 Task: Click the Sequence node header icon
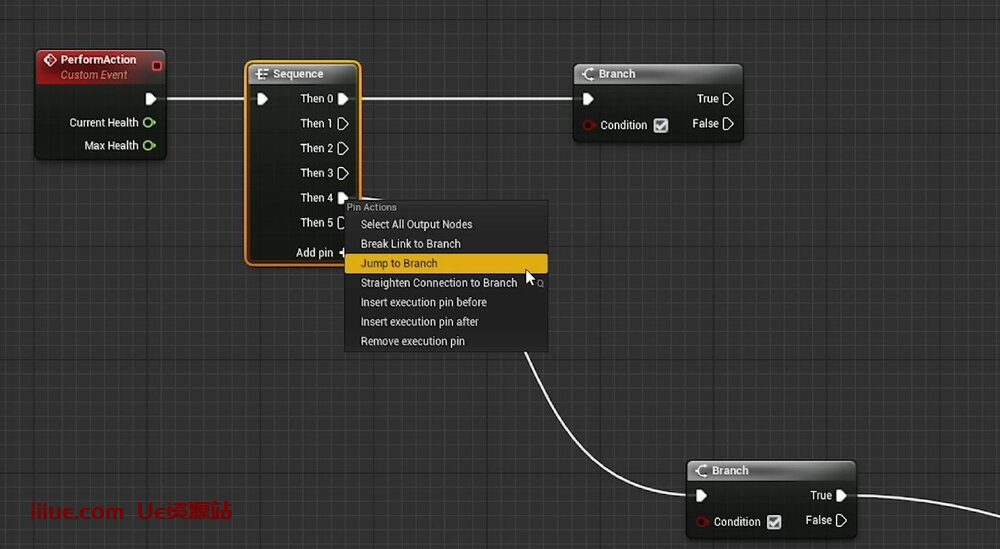261,74
